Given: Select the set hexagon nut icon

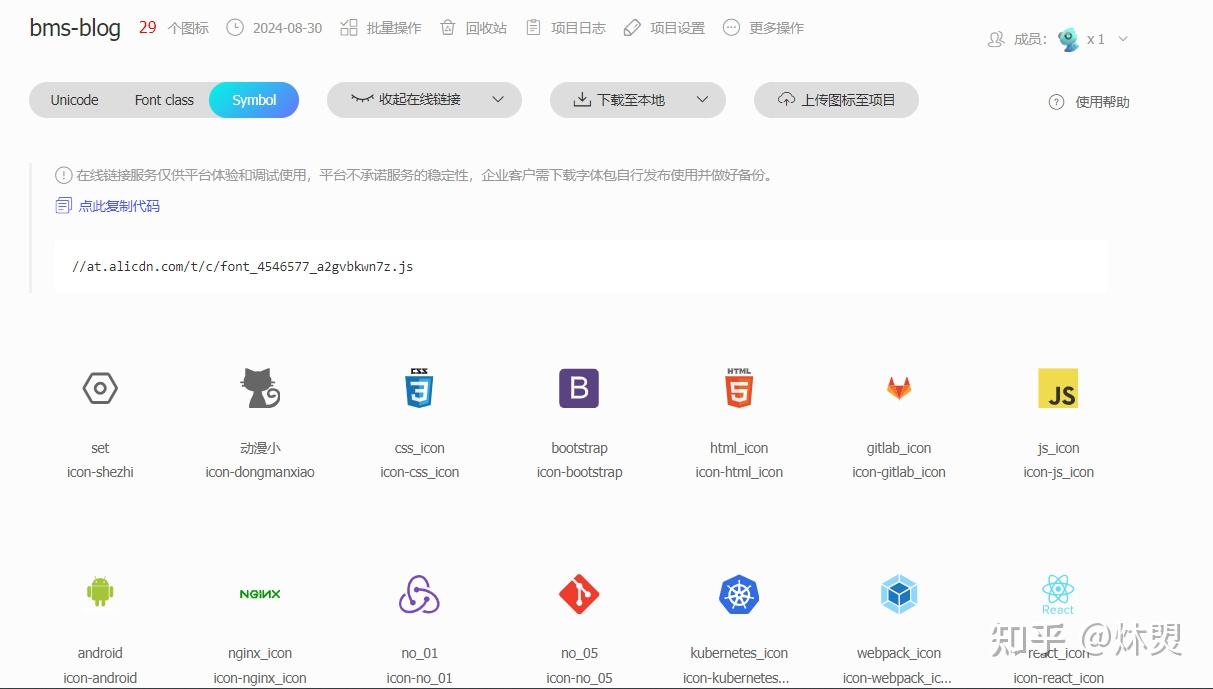Looking at the screenshot, I should 100,388.
